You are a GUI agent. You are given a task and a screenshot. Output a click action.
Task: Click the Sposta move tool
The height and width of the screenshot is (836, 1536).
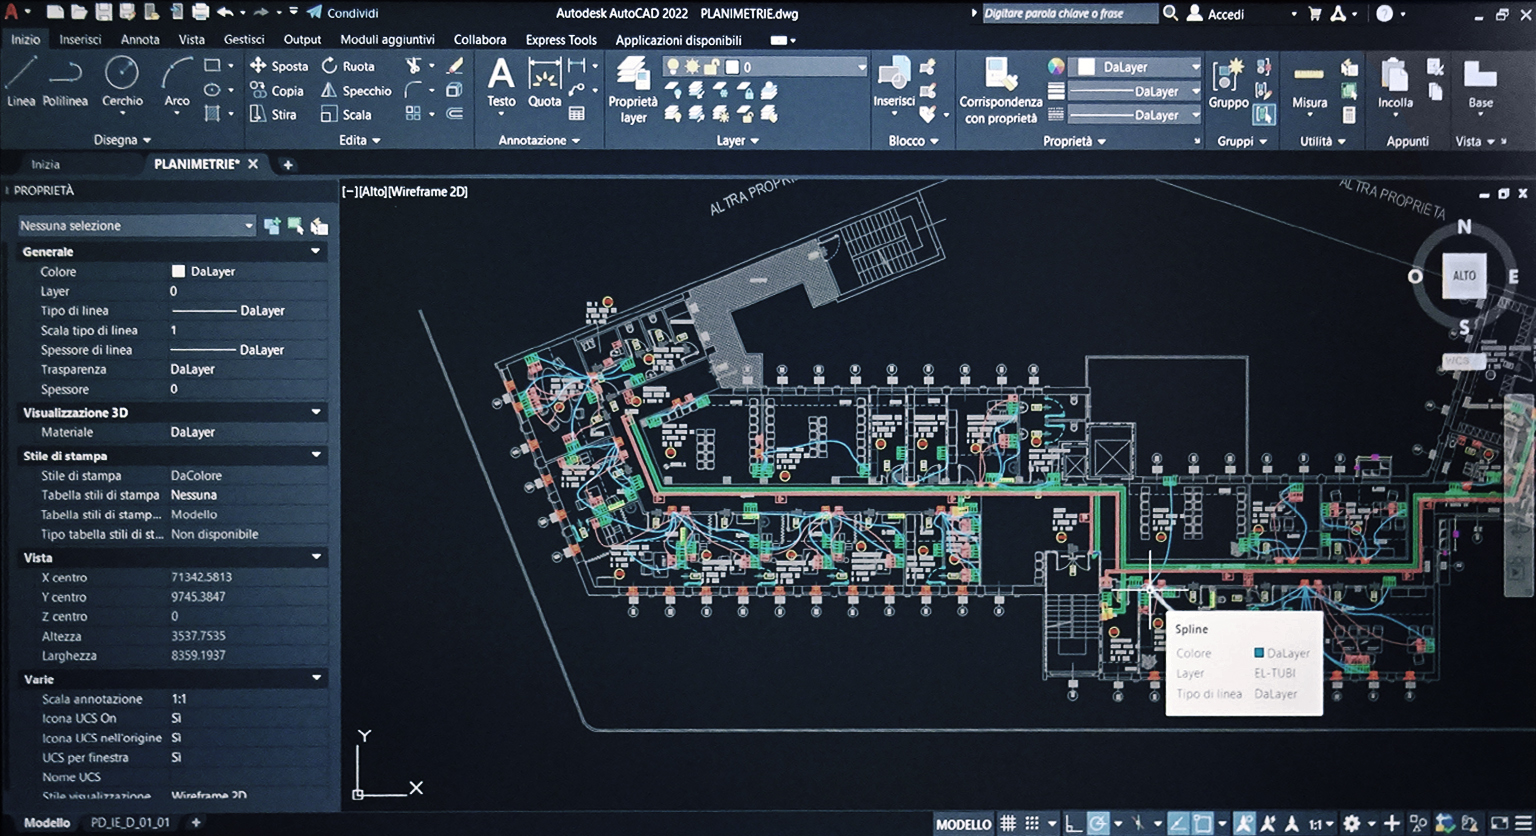(278, 66)
